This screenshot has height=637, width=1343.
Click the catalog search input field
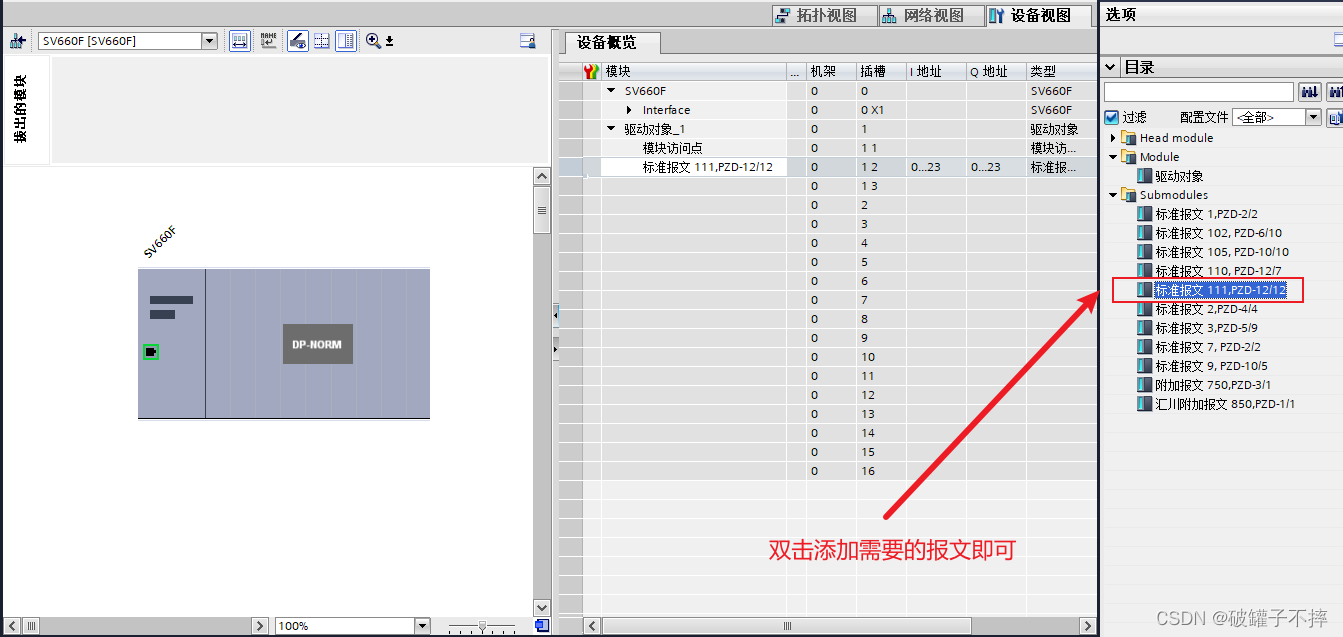coord(1199,92)
